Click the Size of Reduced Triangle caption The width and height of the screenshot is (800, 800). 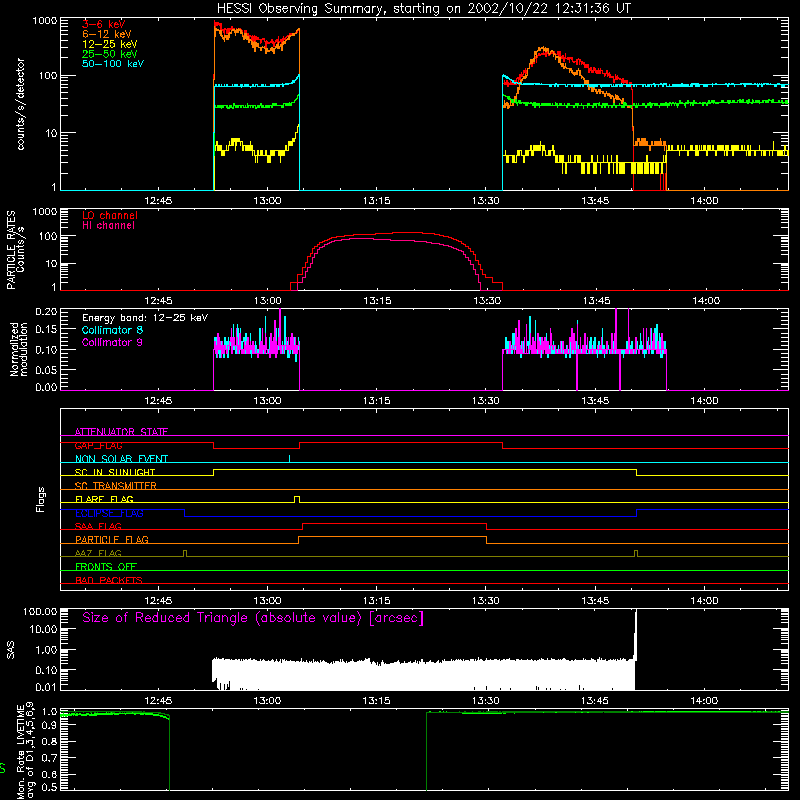pos(253,618)
